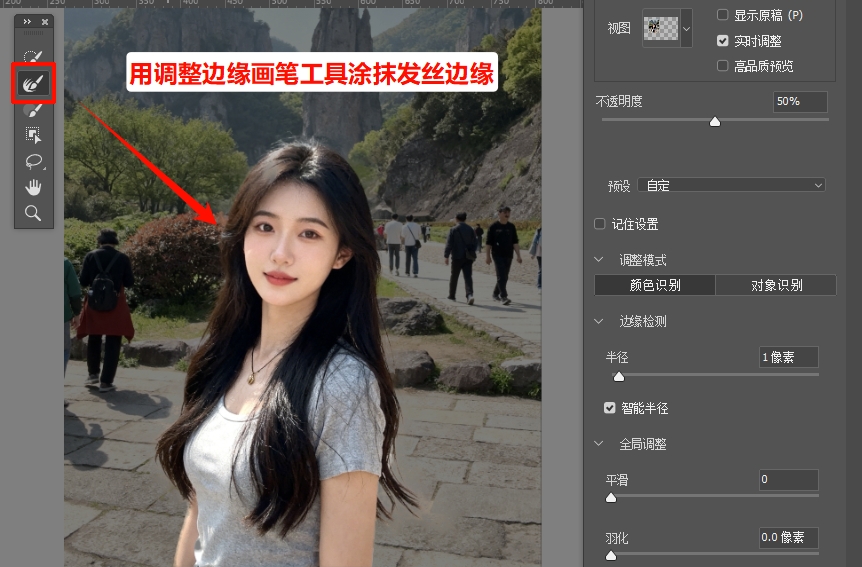Image resolution: width=862 pixels, height=567 pixels.
Task: Click the 平滑 slider handle
Action: pyautogui.click(x=611, y=498)
